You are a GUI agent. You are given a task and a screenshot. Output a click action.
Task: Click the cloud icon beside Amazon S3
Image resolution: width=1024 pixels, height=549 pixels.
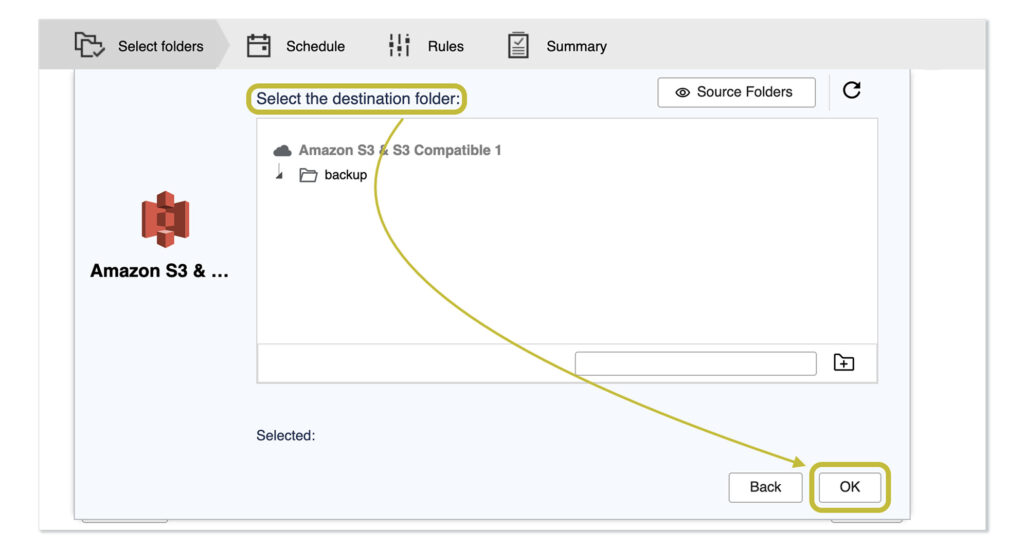pos(283,150)
